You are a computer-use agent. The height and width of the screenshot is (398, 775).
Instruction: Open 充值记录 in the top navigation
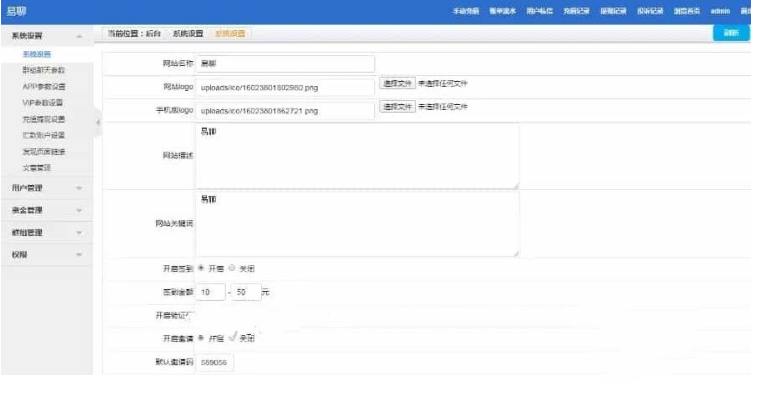point(576,11)
